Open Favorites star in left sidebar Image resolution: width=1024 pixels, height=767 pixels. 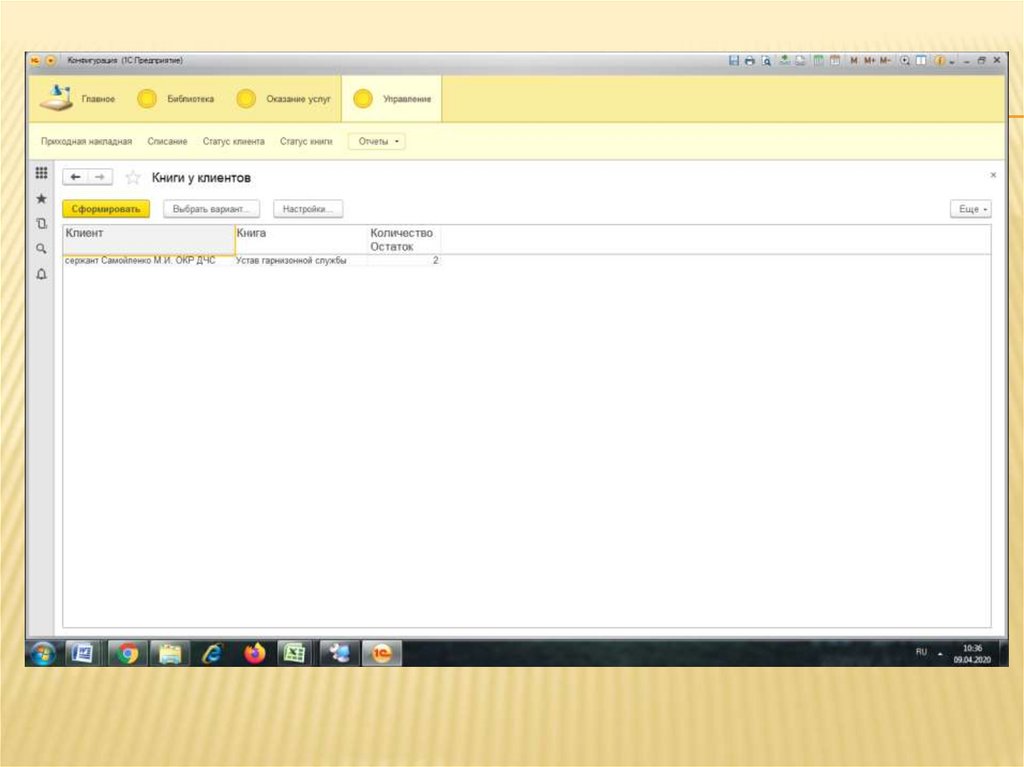click(41, 199)
